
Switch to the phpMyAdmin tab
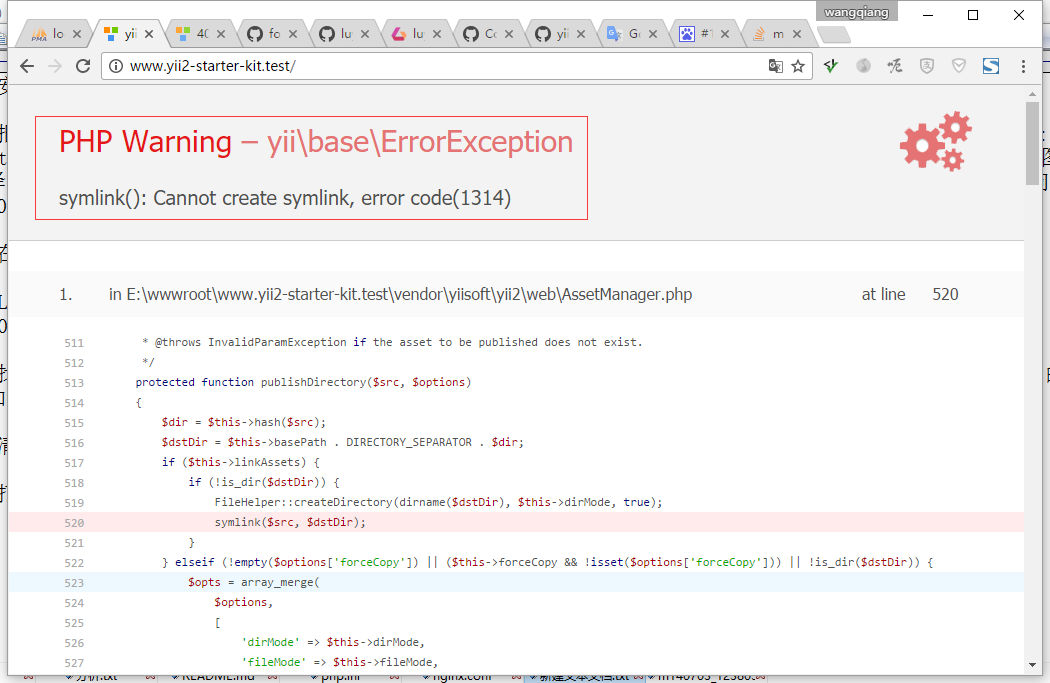(x=47, y=34)
